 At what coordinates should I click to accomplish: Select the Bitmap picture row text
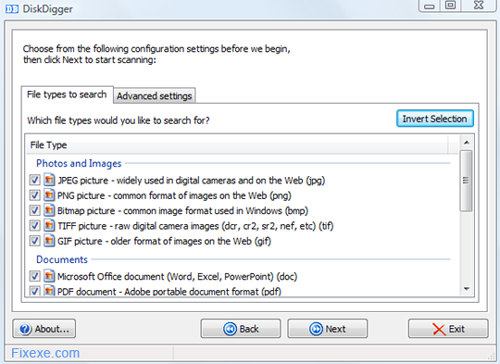[x=183, y=211]
